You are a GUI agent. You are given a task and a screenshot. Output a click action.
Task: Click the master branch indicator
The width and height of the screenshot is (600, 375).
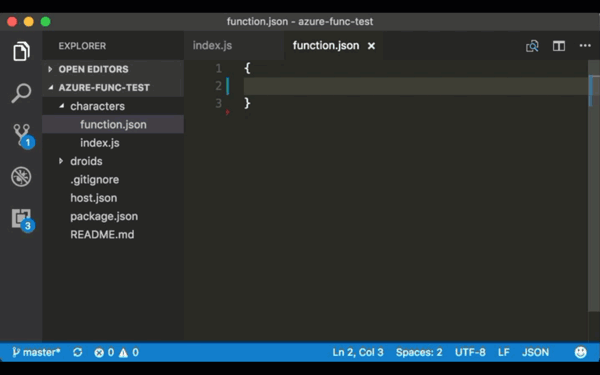pos(36,352)
